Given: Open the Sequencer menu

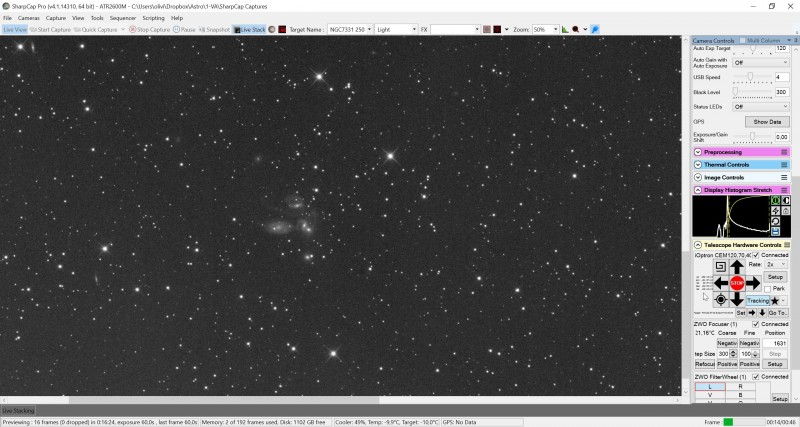Looking at the screenshot, I should click(123, 18).
